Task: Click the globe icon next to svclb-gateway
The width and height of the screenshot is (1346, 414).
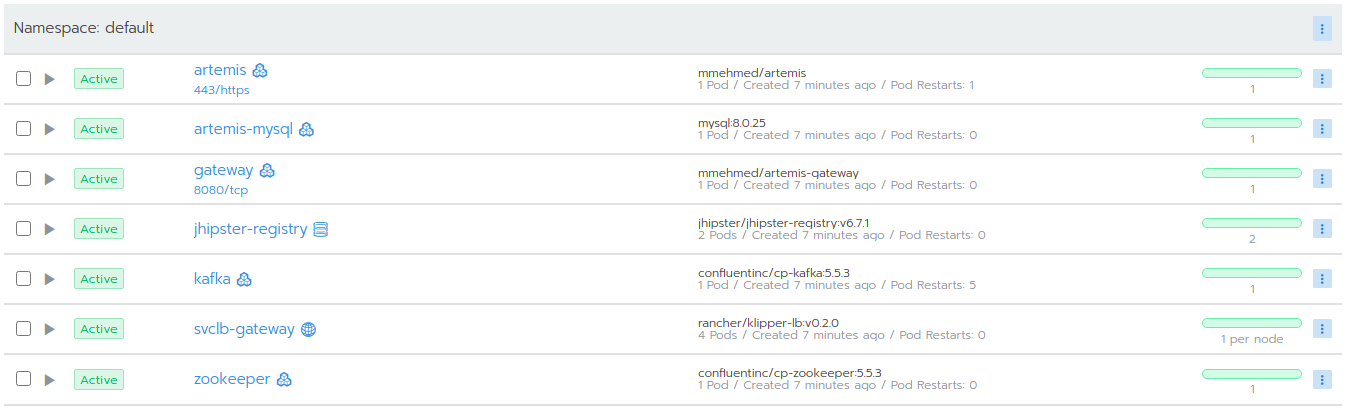Action: 309,329
